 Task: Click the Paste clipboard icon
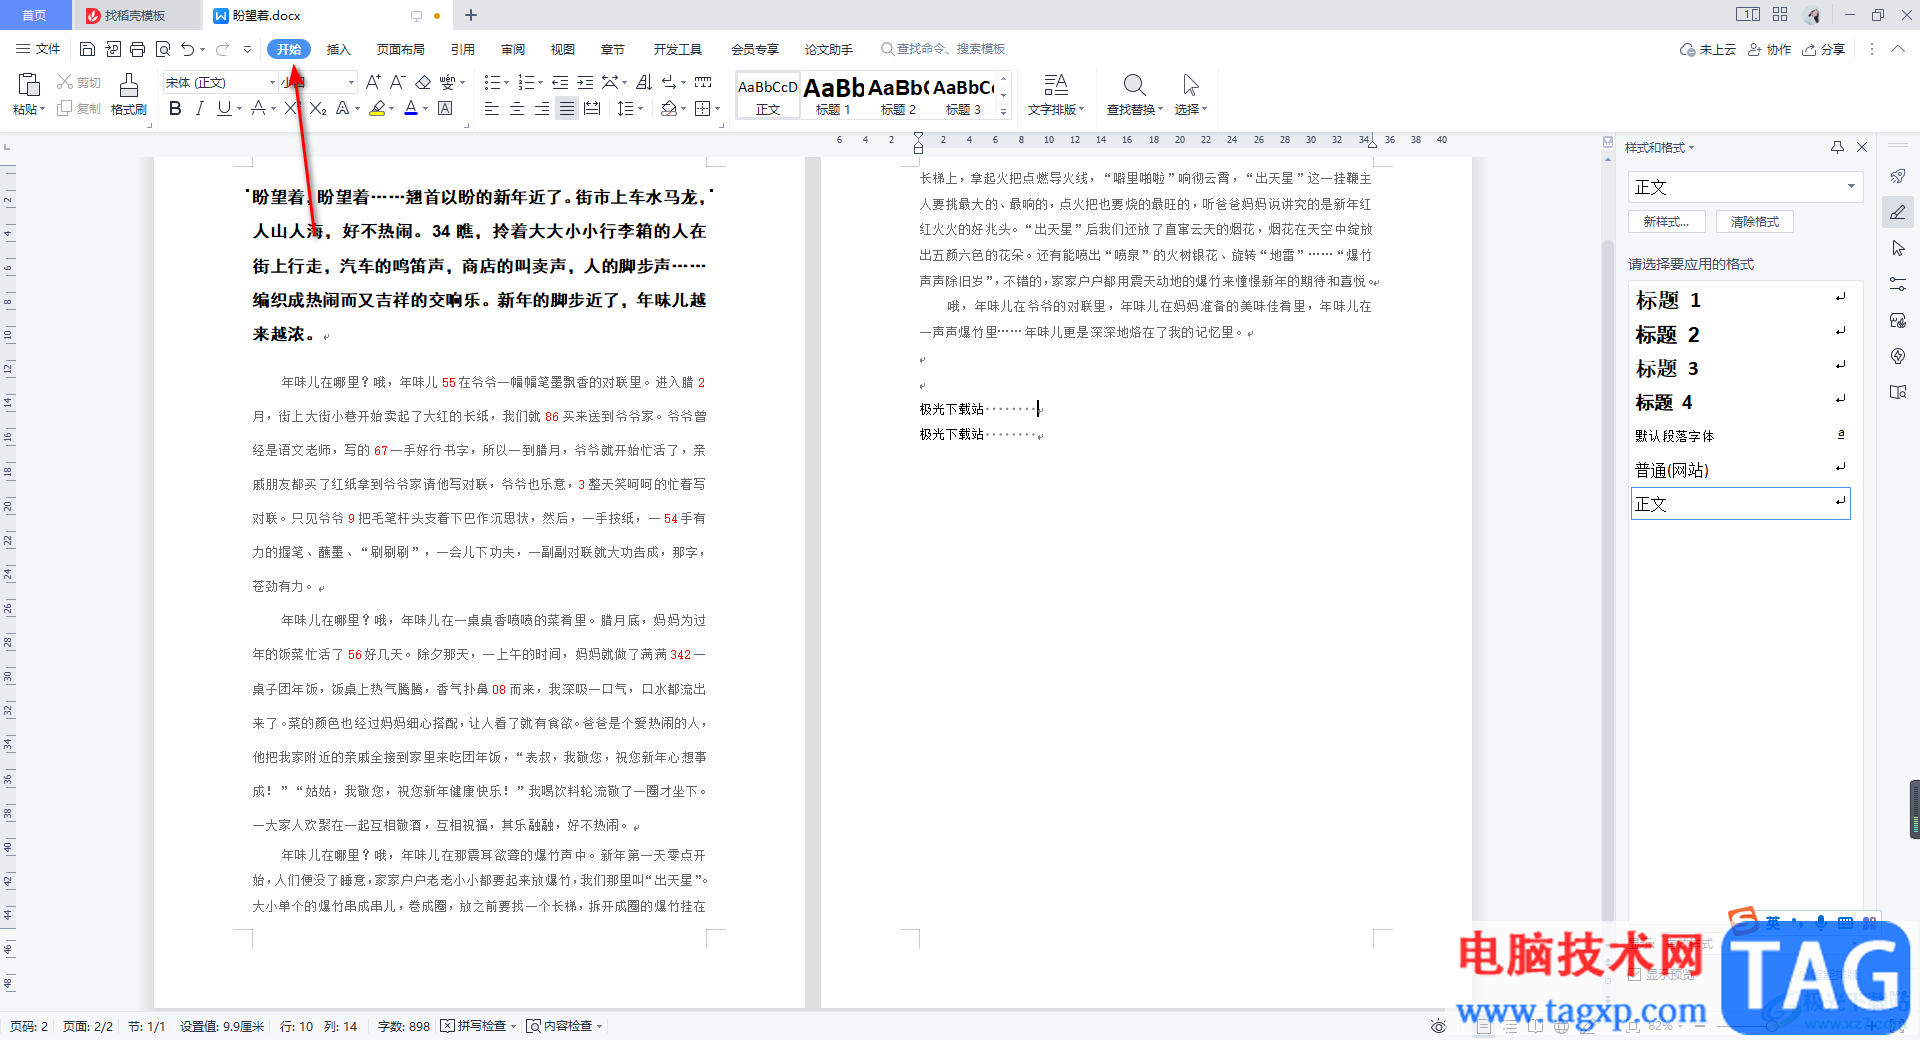click(x=29, y=84)
